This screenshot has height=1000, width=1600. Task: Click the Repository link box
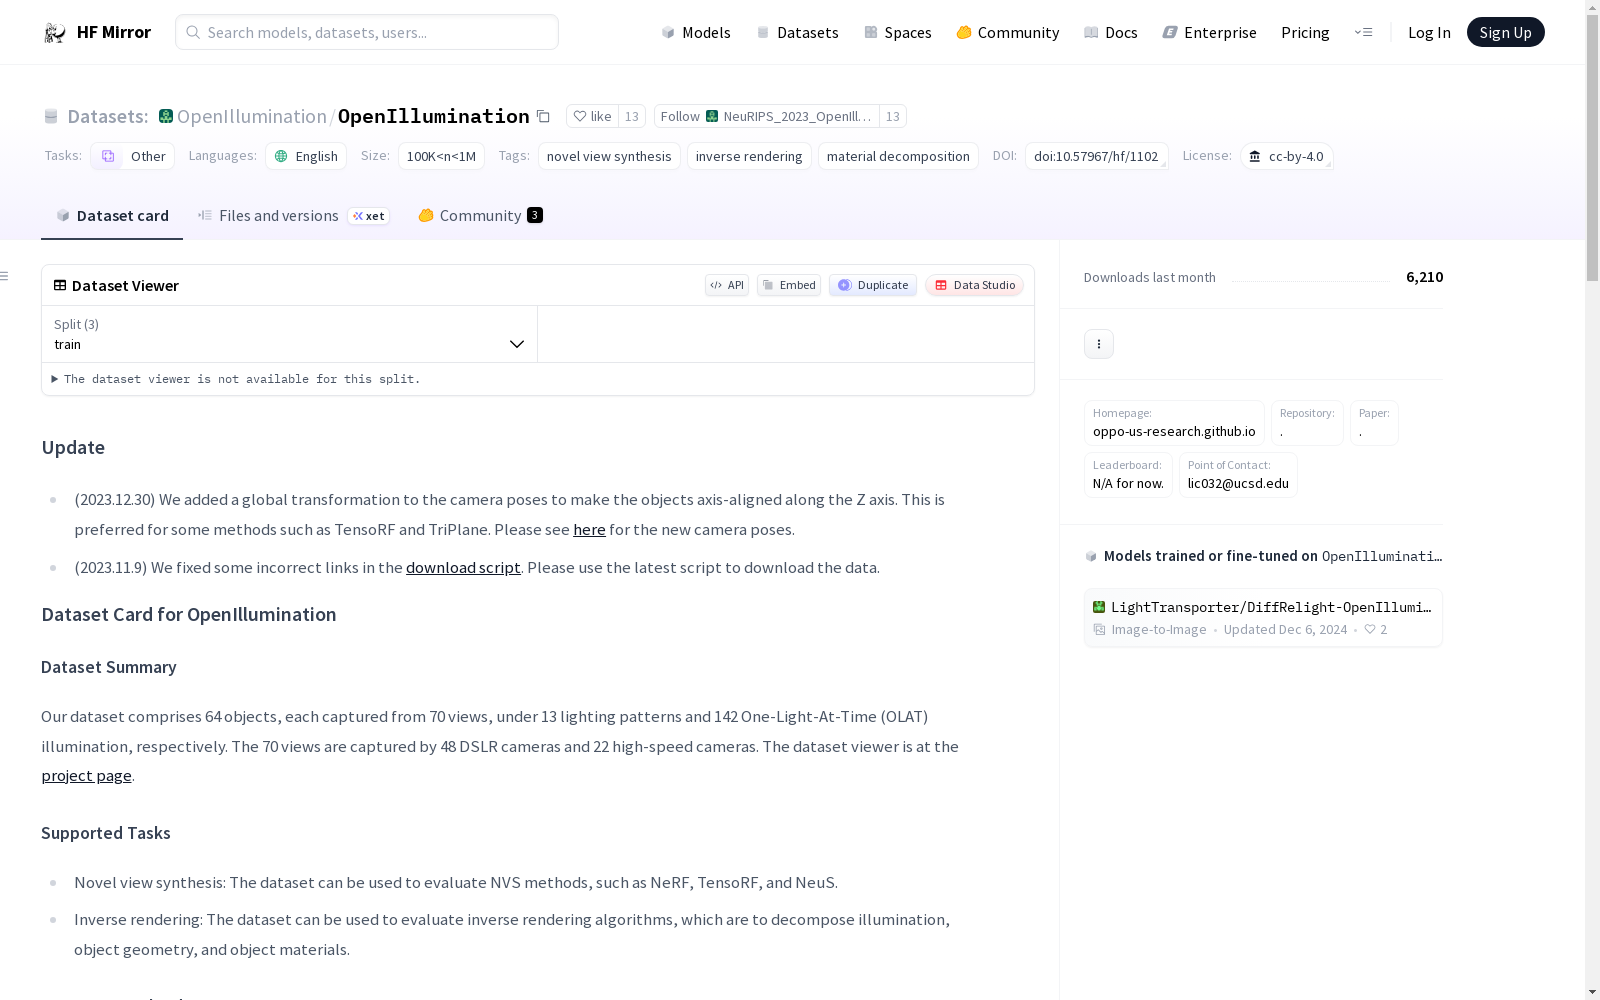[1307, 423]
